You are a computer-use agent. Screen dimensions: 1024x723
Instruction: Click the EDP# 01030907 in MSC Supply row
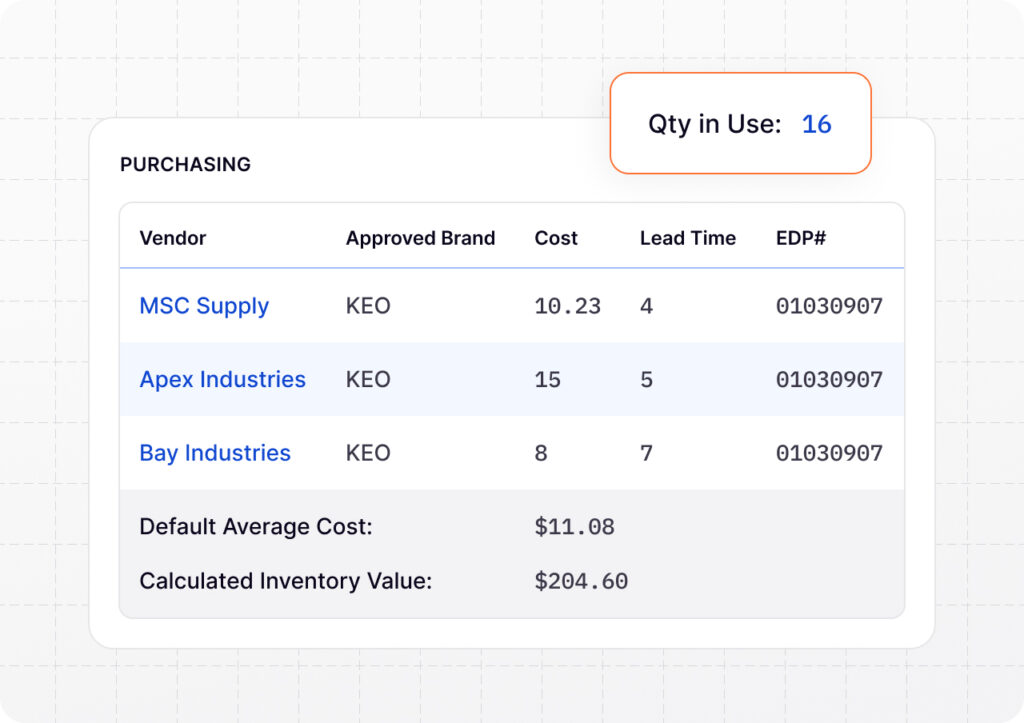(x=829, y=306)
